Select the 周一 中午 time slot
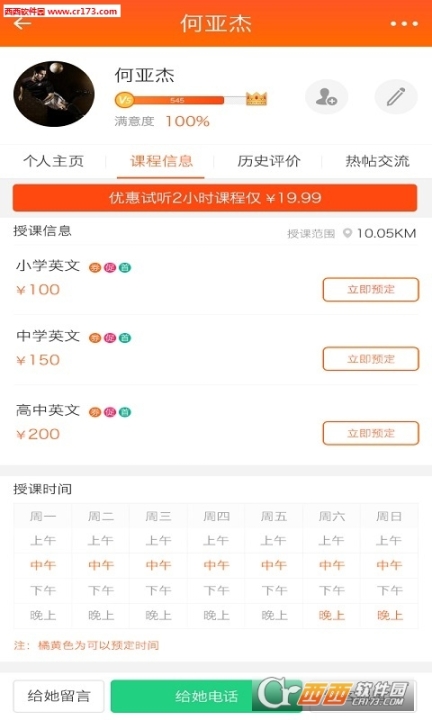 pos(43,565)
